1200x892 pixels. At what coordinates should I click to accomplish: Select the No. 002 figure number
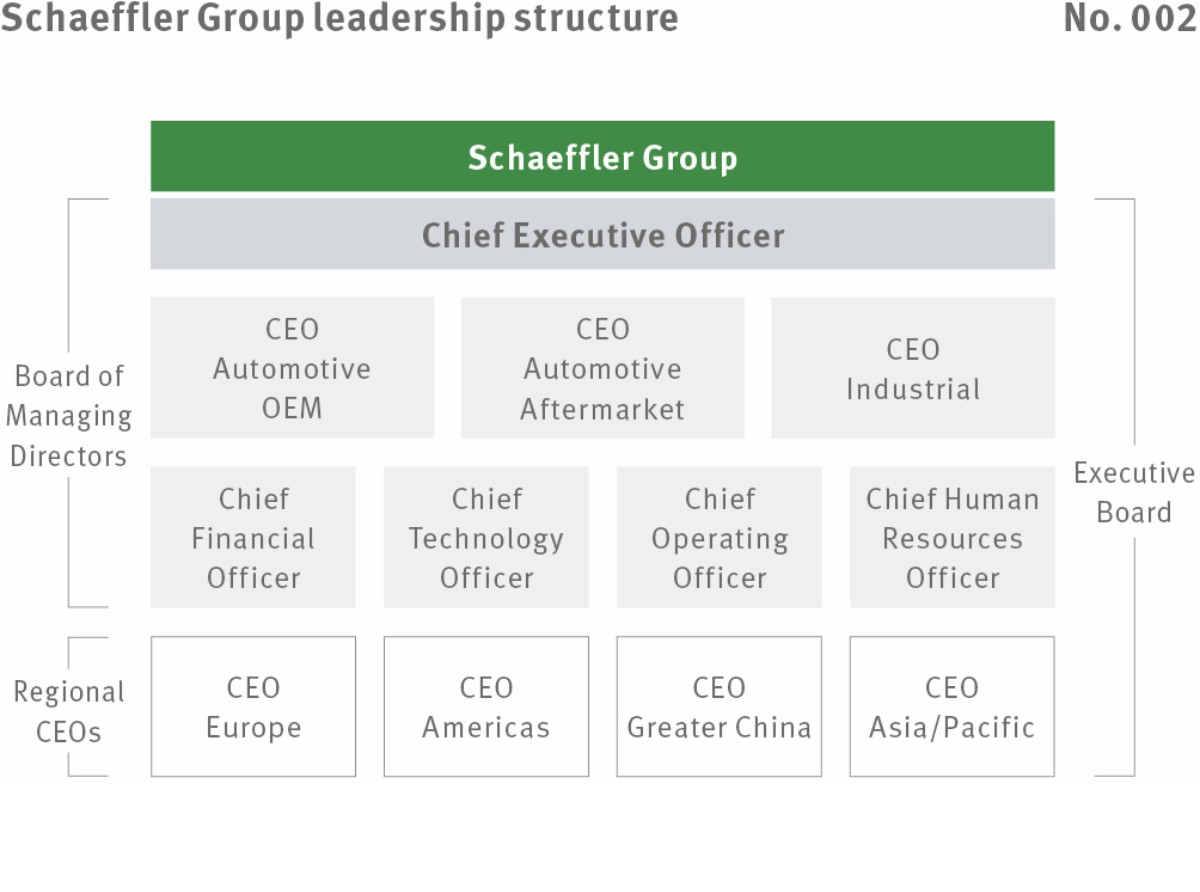pos(1130,18)
